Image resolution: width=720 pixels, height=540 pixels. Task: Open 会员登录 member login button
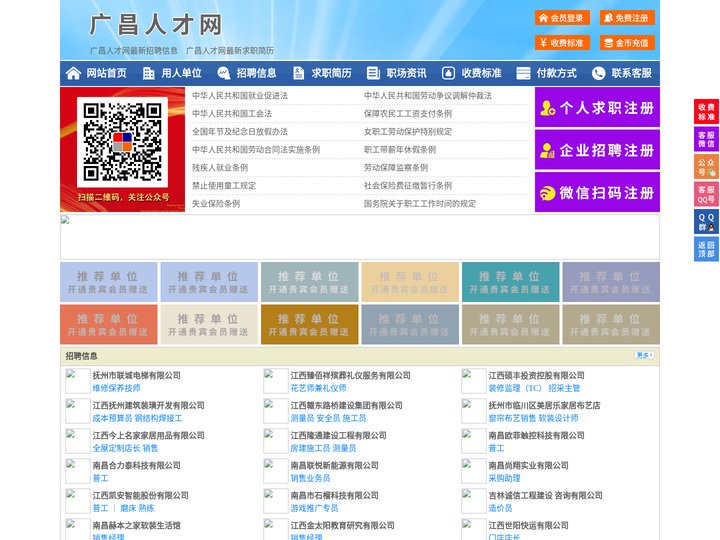562,18
